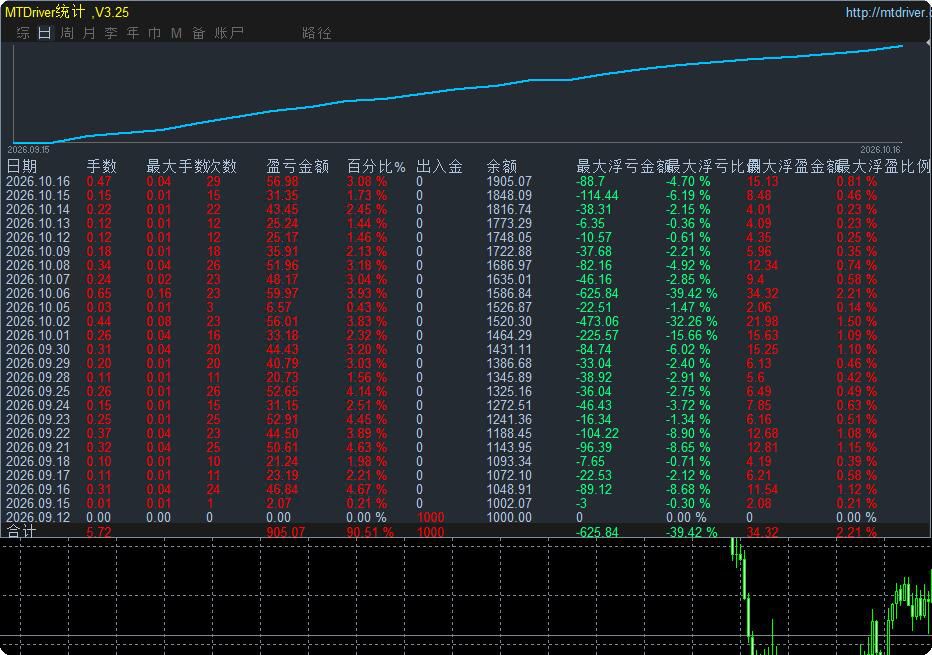932x655 pixels.
Task: Click the 百分比% column header
Action: point(376,166)
